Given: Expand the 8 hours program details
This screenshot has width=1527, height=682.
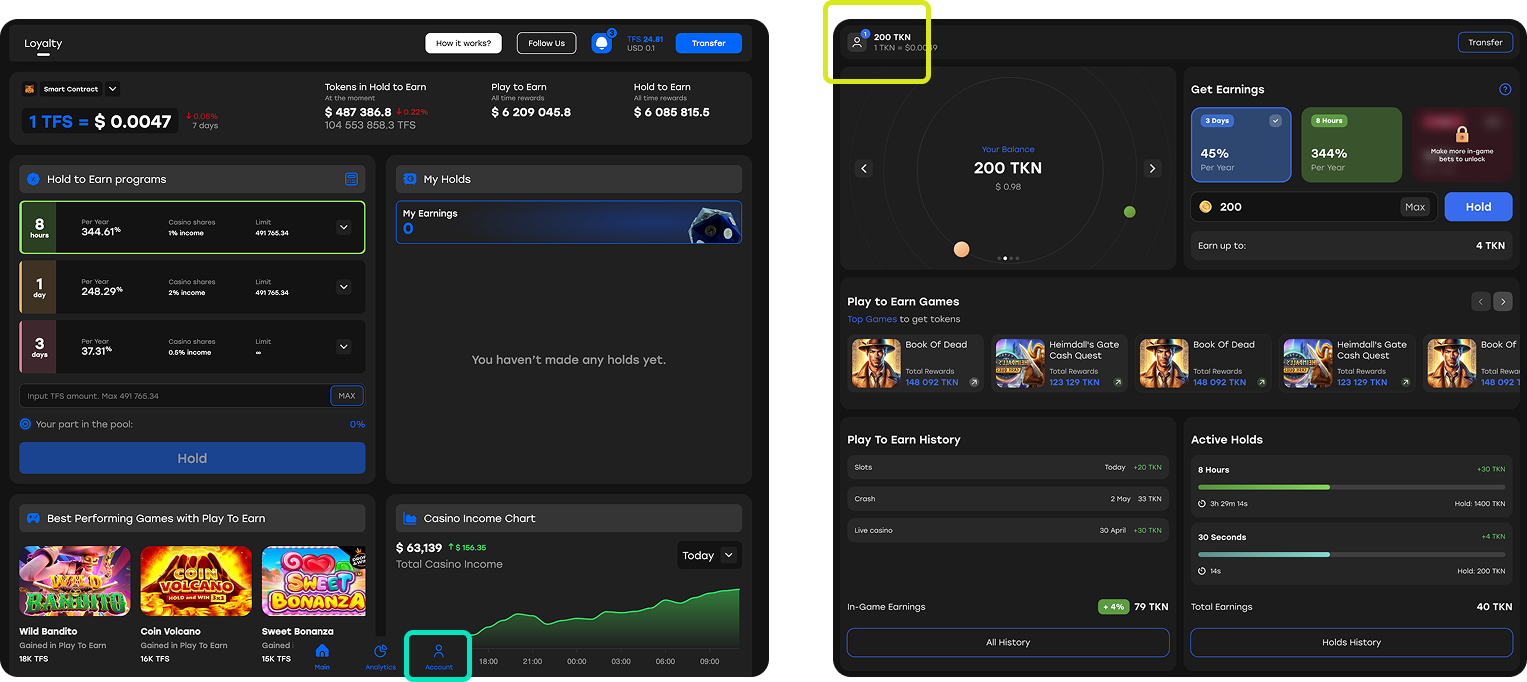Looking at the screenshot, I should (343, 228).
